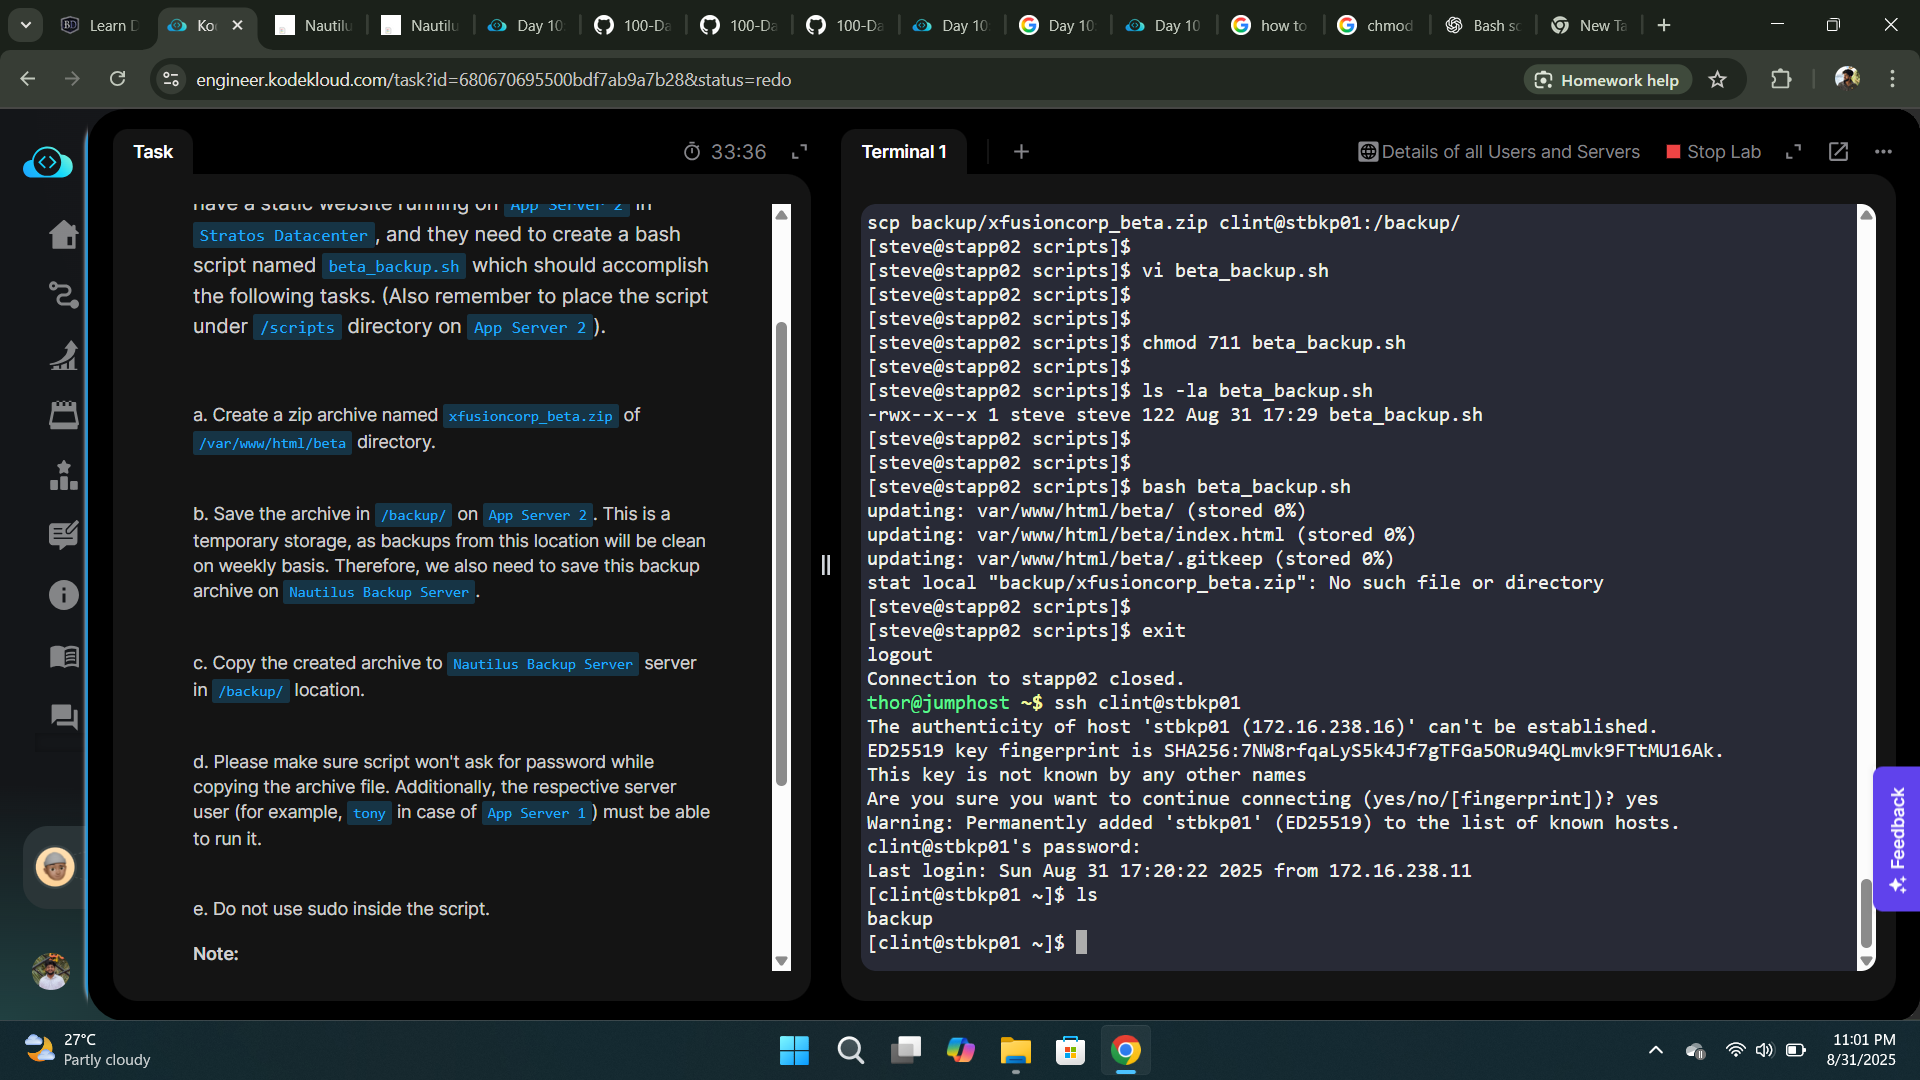Expand the Task panel to fullscreen
Screen dimensions: 1920x1080
click(x=799, y=152)
